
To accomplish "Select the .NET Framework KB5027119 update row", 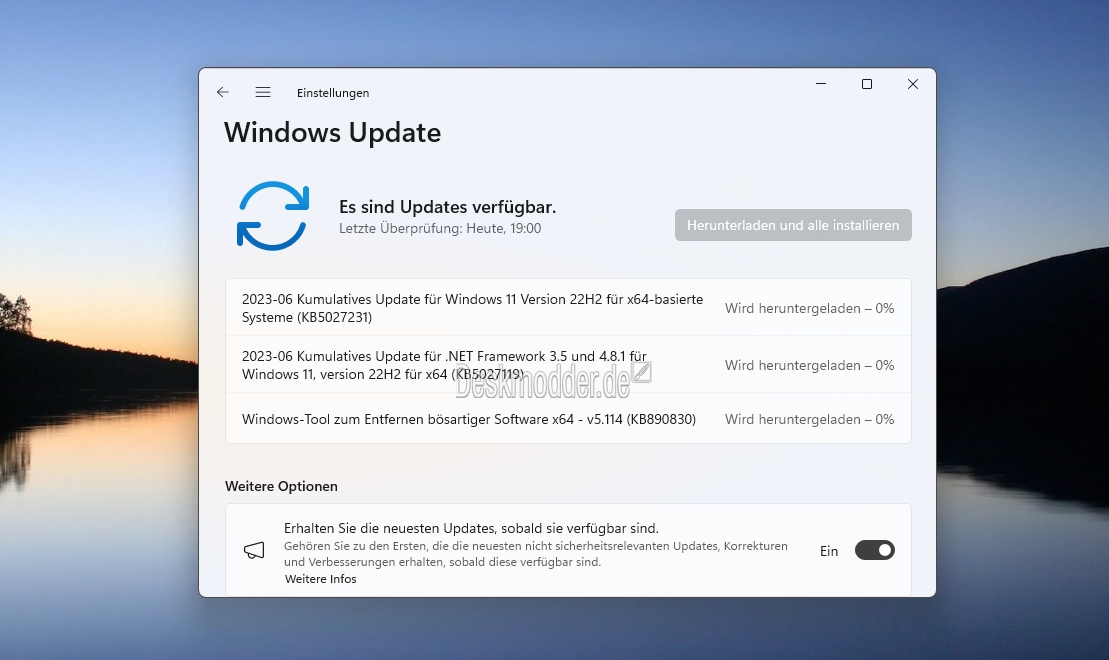I will [x=568, y=365].
